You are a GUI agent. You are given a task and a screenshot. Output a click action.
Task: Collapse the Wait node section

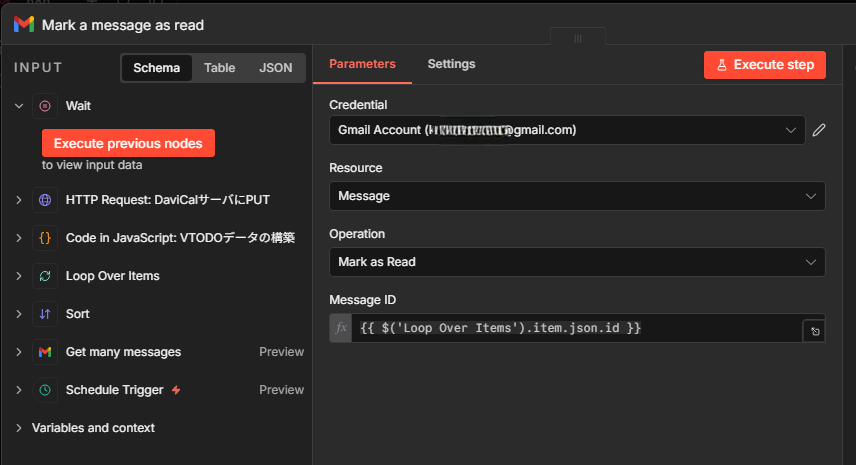pos(19,106)
